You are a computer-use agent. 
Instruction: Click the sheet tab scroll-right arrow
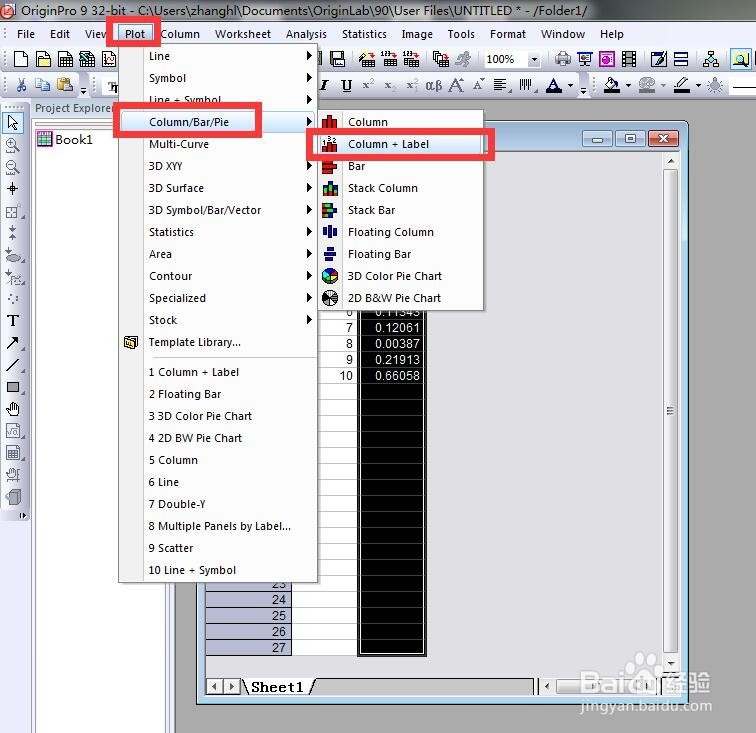coord(232,686)
